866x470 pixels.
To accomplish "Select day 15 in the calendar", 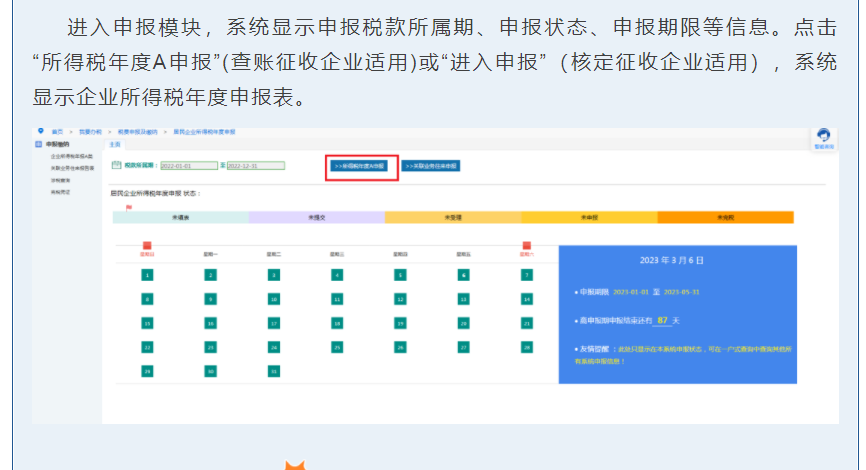I will coord(147,324).
